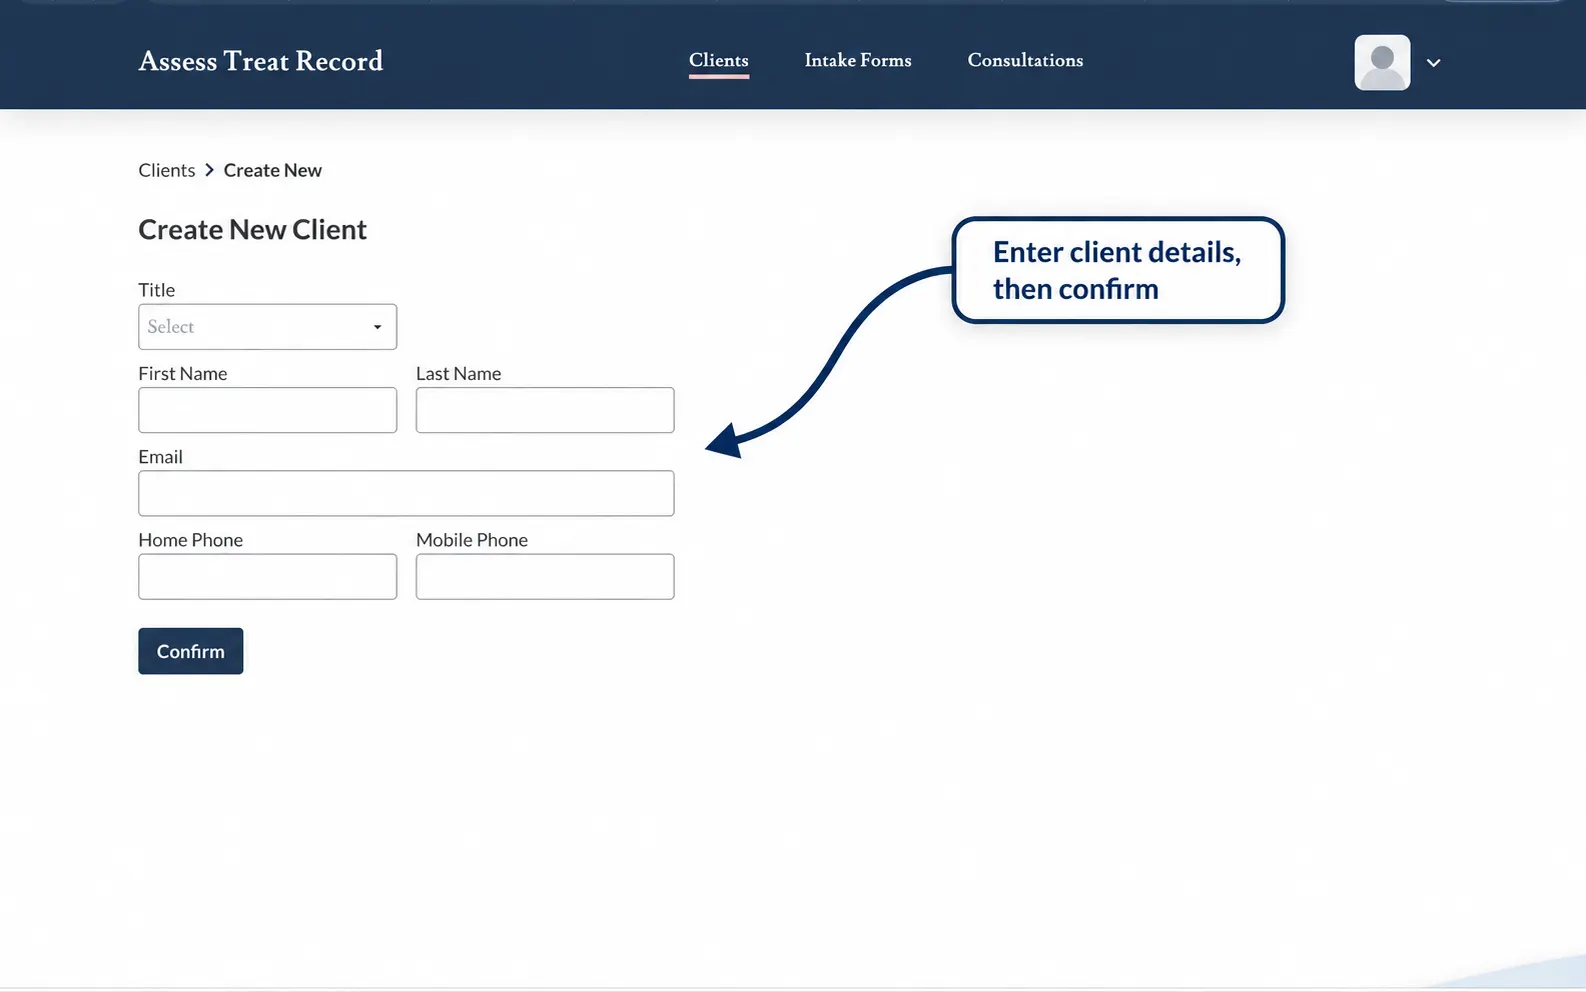The image size is (1586, 992).
Task: Switch to the Consultations tab
Action: tap(1025, 60)
